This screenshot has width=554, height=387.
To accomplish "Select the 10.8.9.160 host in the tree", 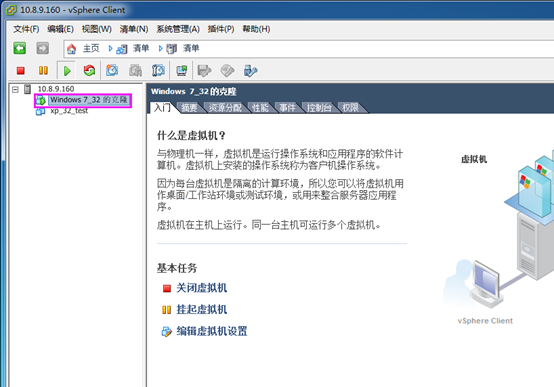I will [x=56, y=89].
